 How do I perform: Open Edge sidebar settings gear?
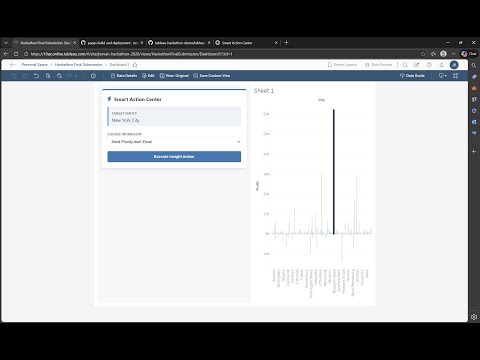tap(474, 317)
